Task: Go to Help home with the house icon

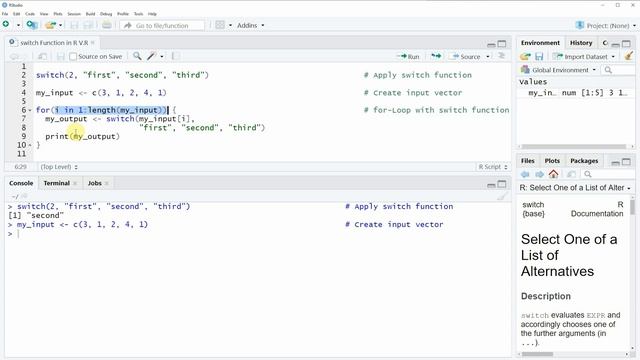Action: pos(553,174)
